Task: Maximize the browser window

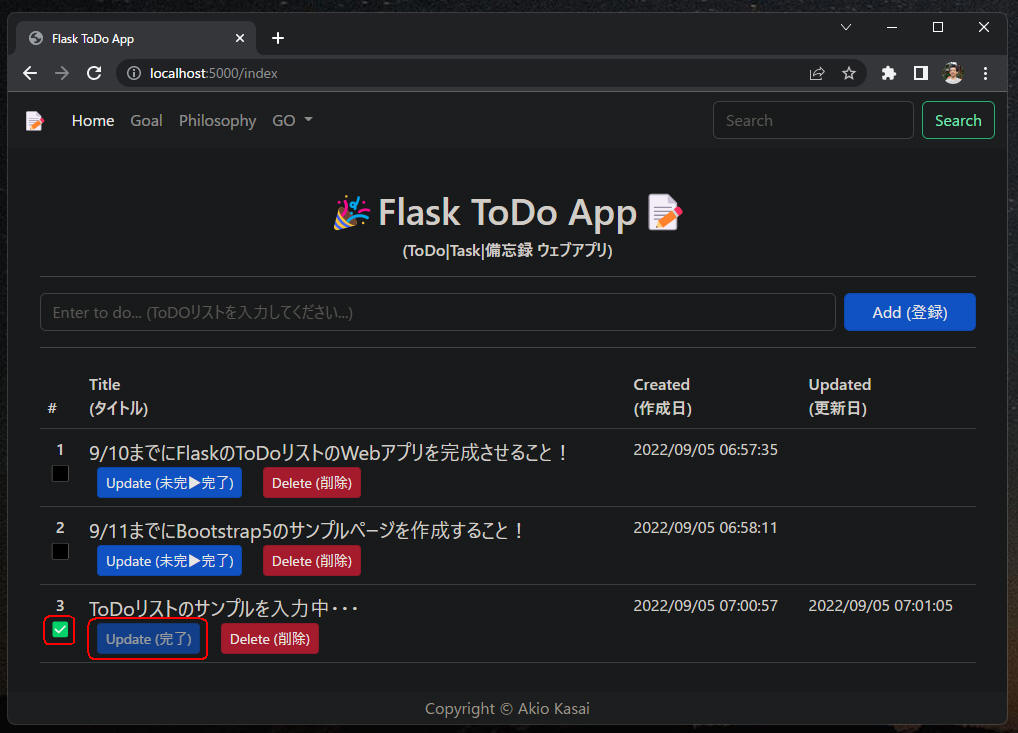Action: click(937, 27)
